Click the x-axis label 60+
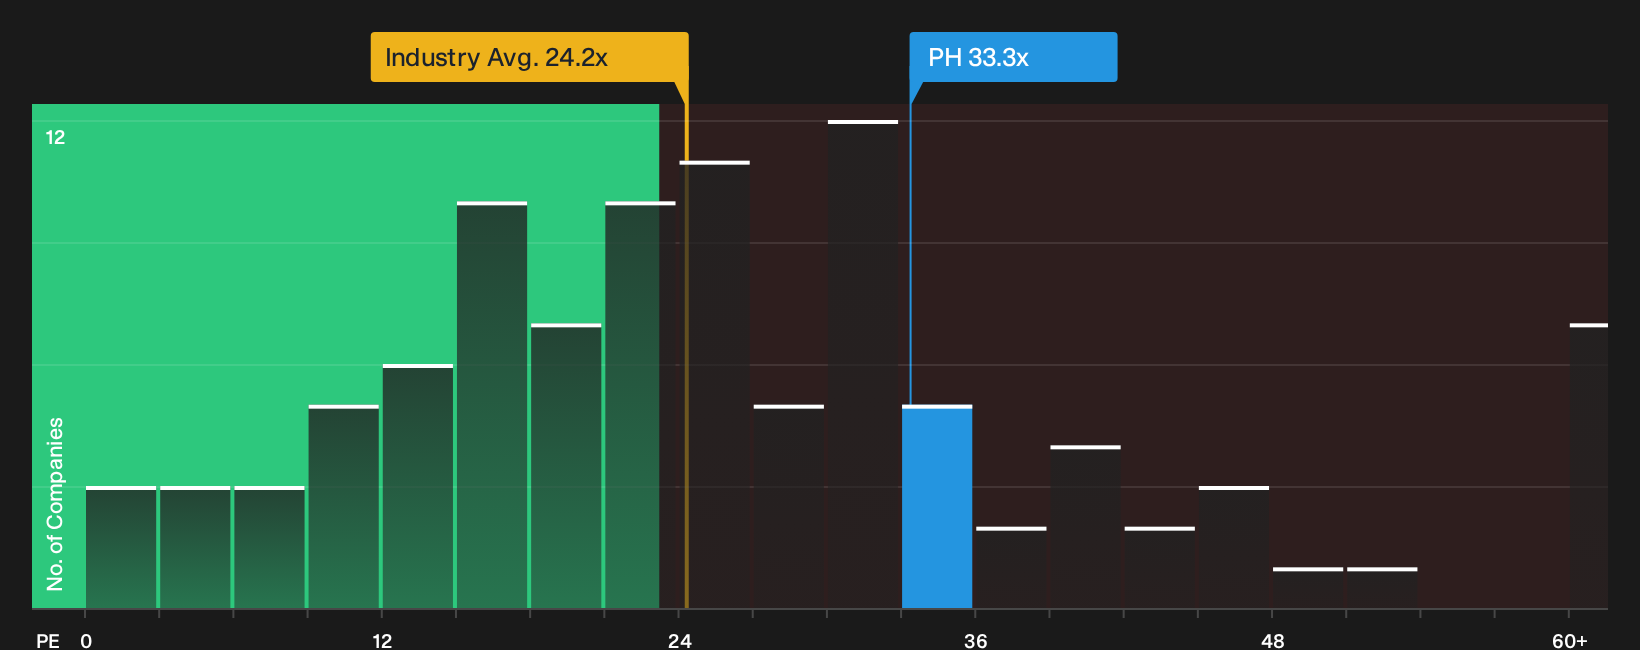1640x650 pixels. point(1569,640)
